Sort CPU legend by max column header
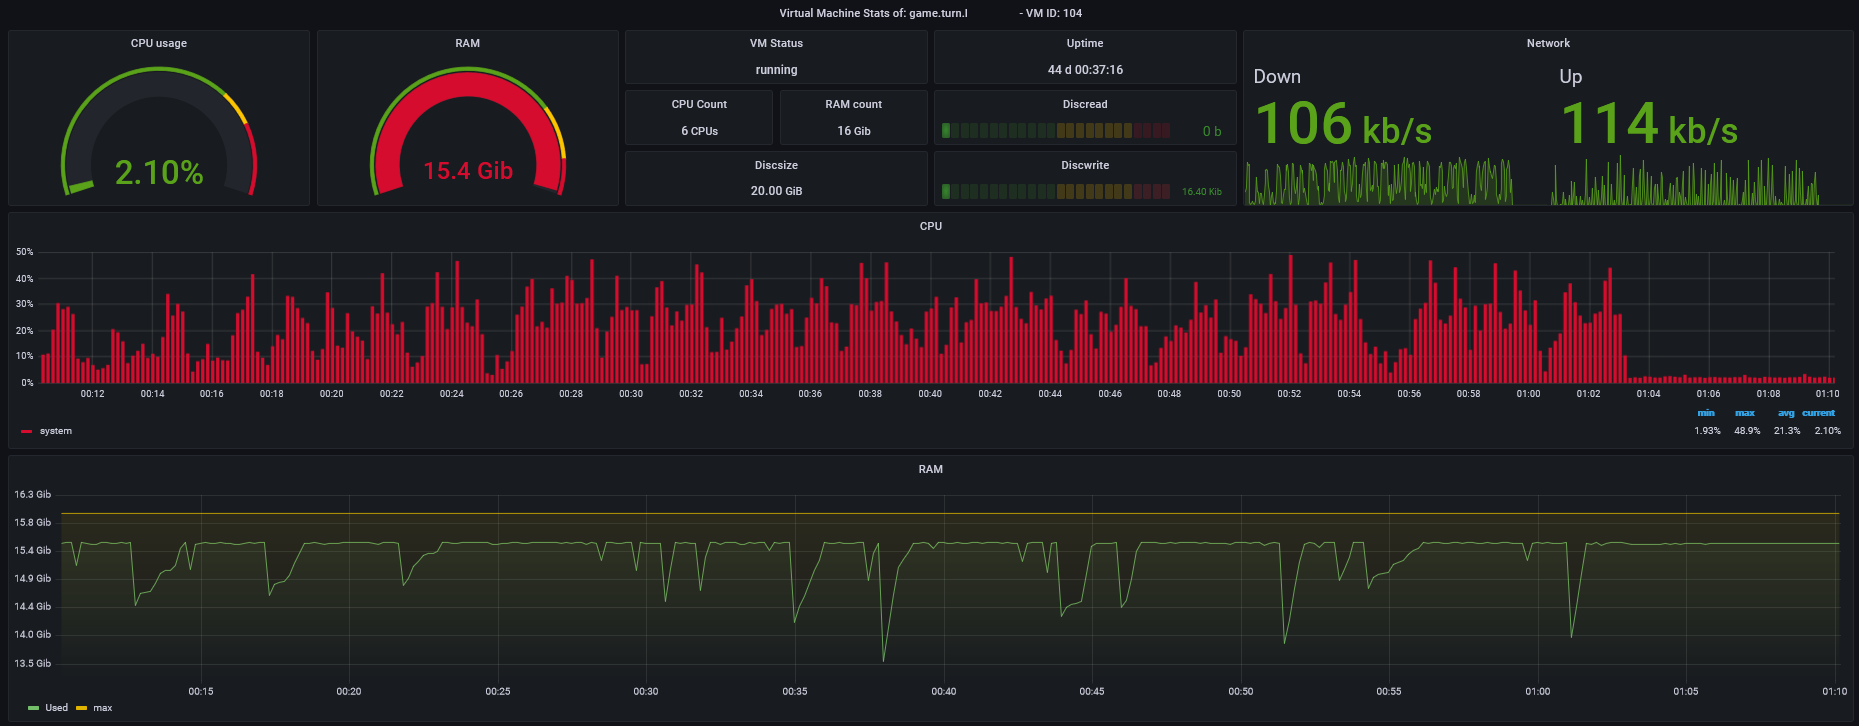The width and height of the screenshot is (1859, 726). [x=1745, y=413]
